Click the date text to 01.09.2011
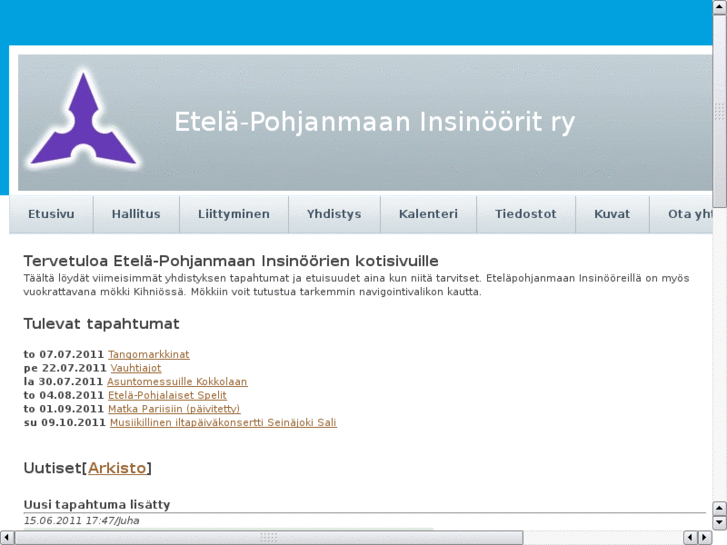The width and height of the screenshot is (727, 545). [64, 409]
